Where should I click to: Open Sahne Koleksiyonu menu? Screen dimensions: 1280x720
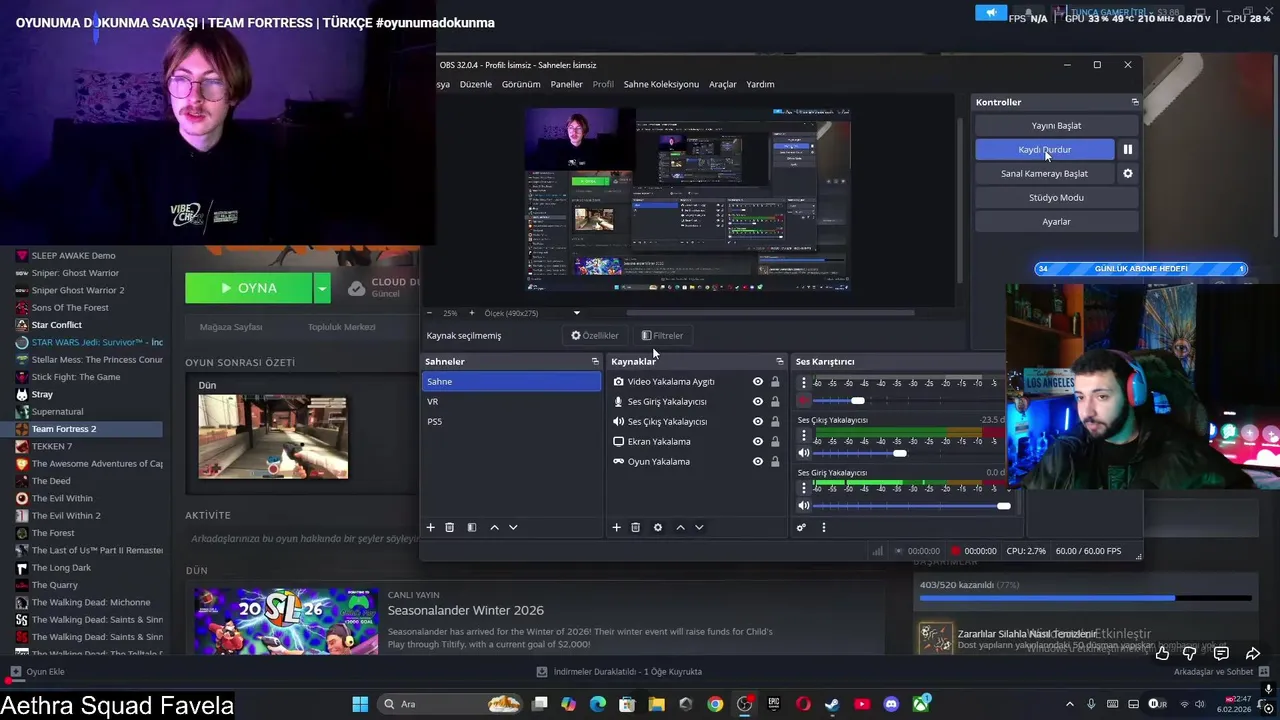click(661, 84)
